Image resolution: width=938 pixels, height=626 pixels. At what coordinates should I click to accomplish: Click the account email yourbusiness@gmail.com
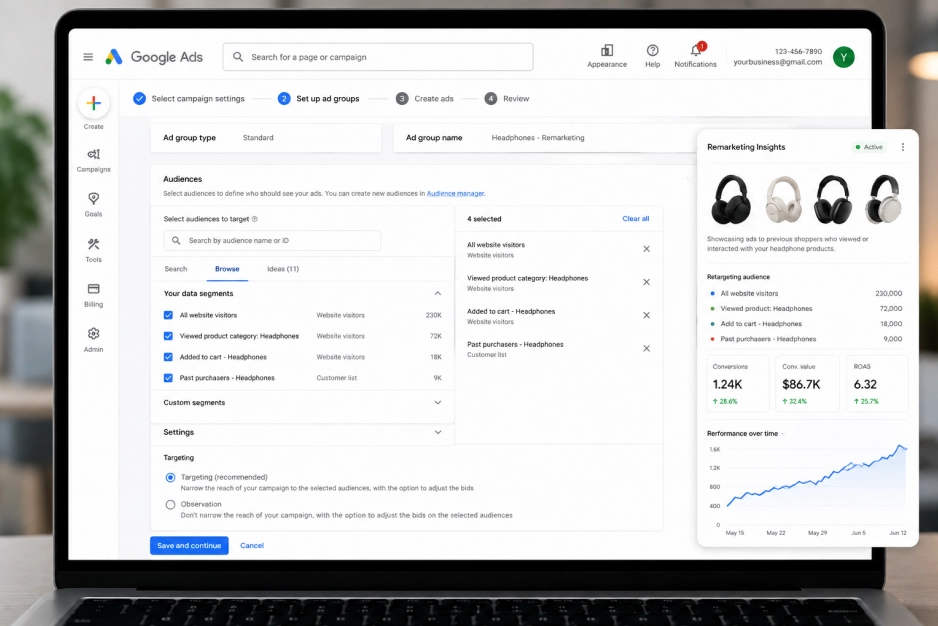point(778,62)
